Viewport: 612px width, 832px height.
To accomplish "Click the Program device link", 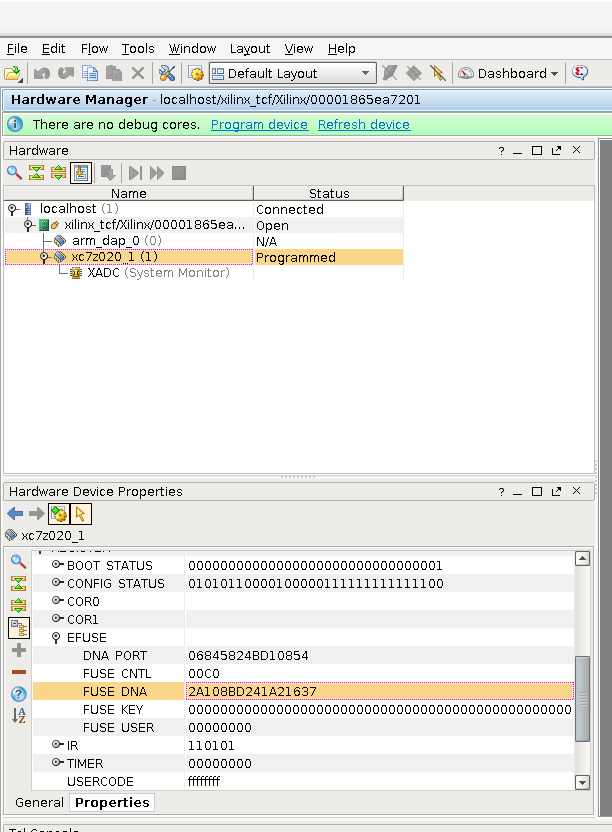I will (259, 125).
